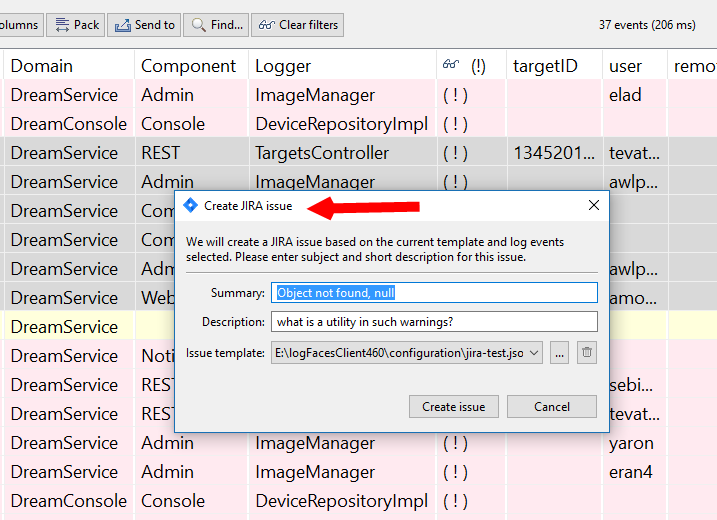The width and height of the screenshot is (717, 520).
Task: Click the Noti... component cell
Action: point(157,356)
